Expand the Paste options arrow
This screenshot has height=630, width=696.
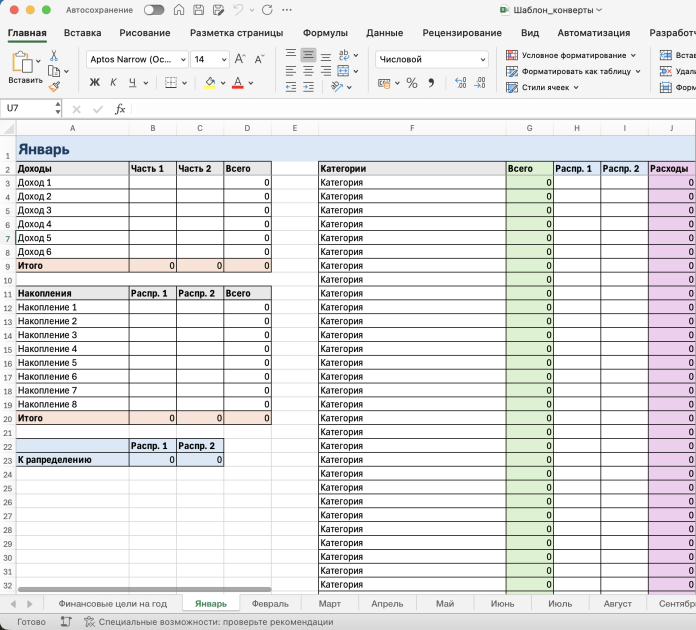tap(38, 61)
